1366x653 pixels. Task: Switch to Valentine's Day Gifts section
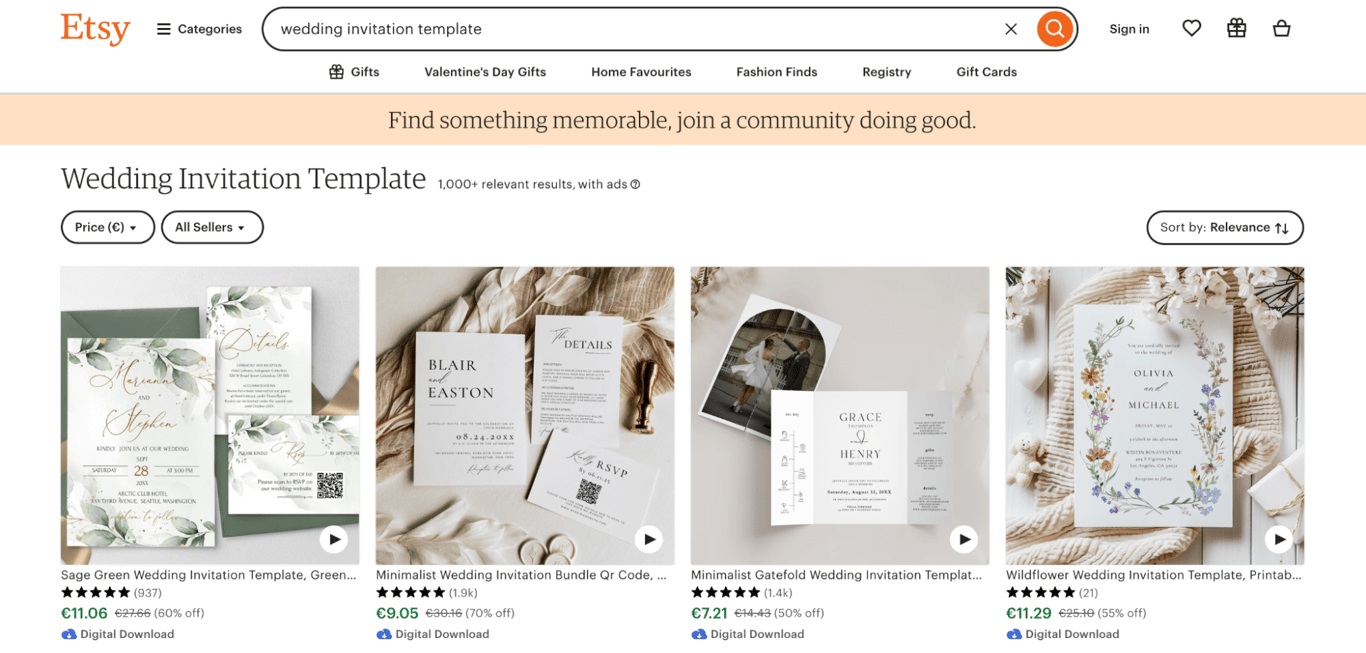point(485,71)
